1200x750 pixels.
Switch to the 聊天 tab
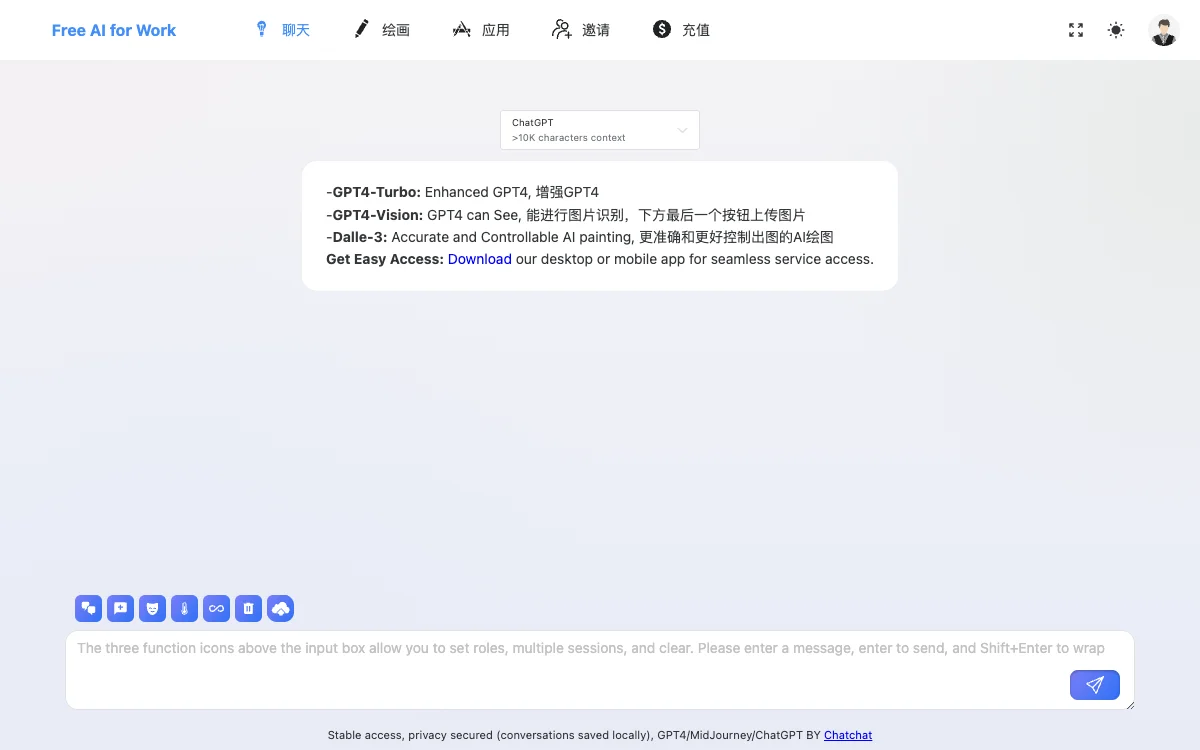[283, 30]
